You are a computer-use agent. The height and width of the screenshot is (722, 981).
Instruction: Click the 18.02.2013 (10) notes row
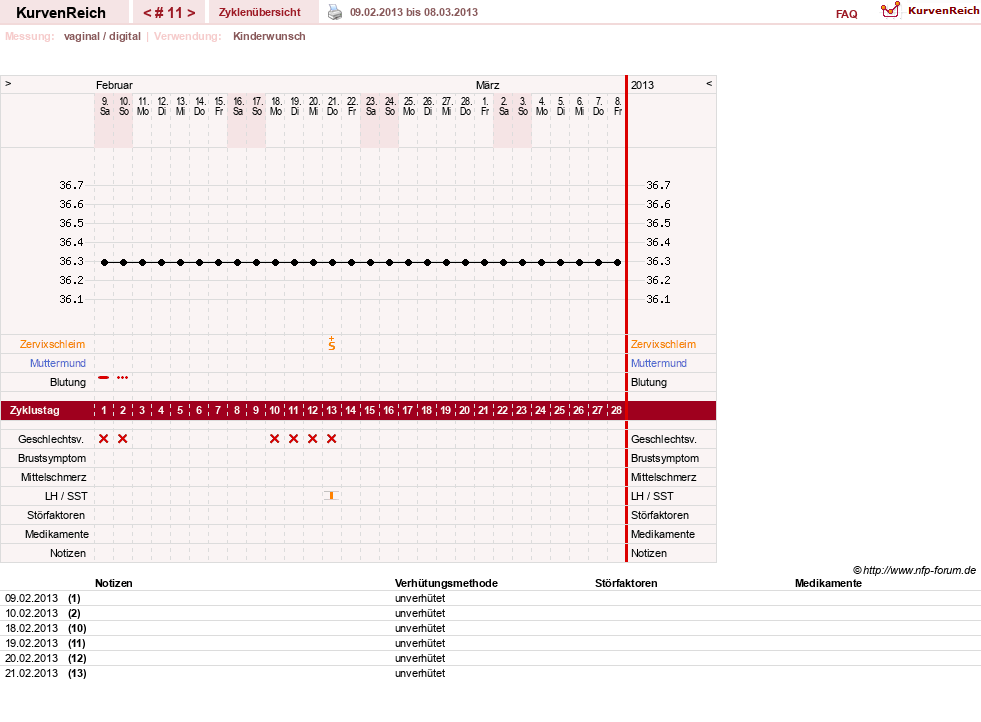[490, 628]
